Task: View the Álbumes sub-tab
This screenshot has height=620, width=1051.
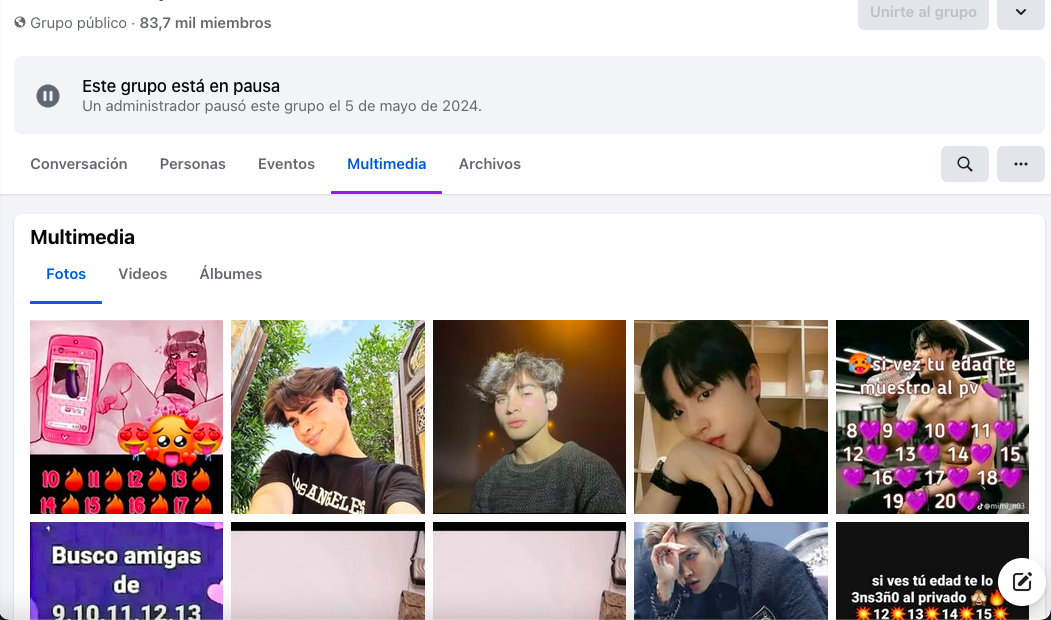Action: pyautogui.click(x=231, y=274)
